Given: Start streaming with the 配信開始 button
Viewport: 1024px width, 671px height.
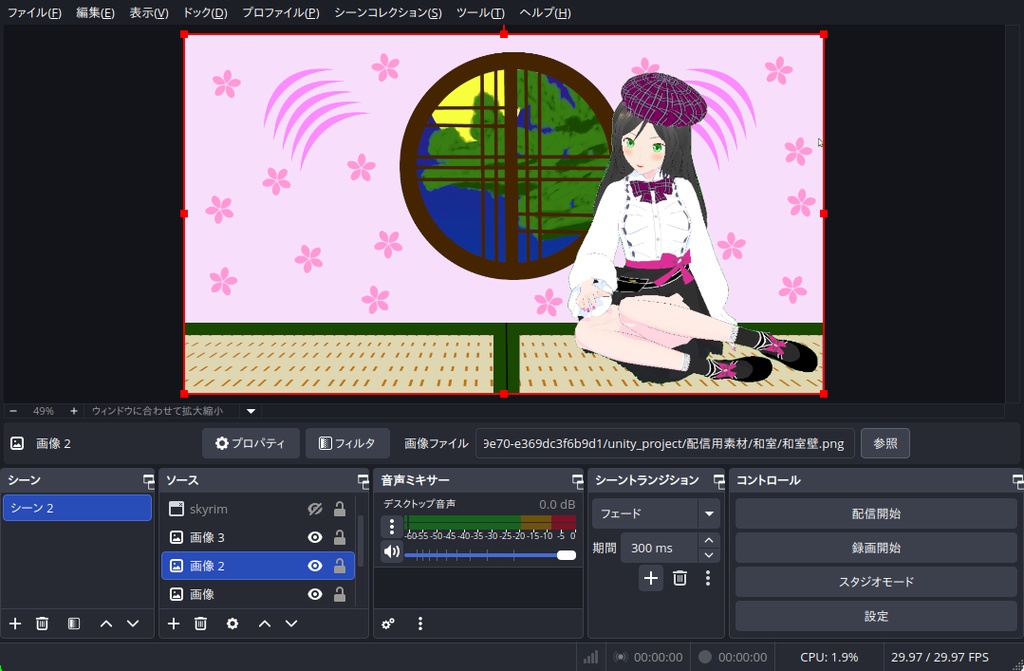Looking at the screenshot, I should pos(875,513).
